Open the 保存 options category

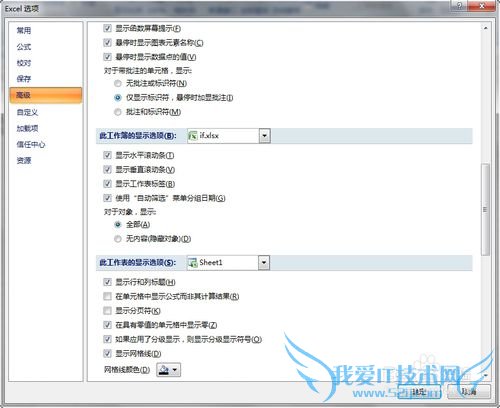tap(24, 79)
